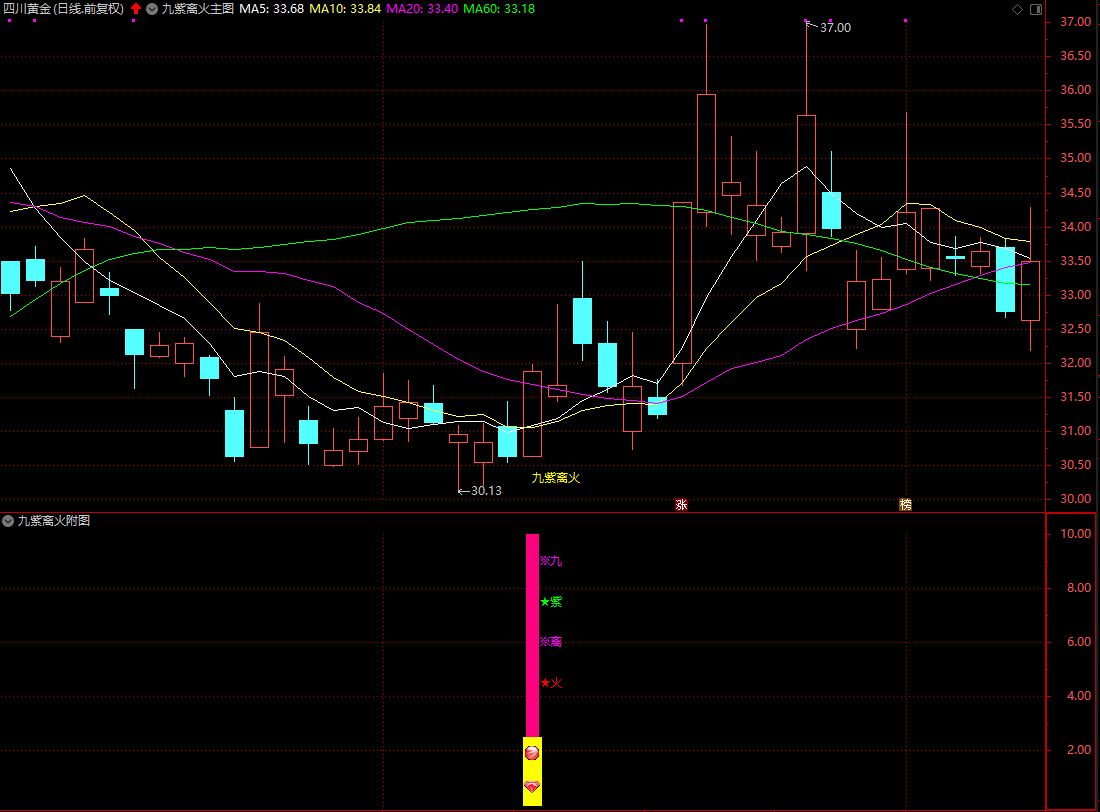This screenshot has height=812, width=1100.
Task: Open the 九紫离火附图 indicator dropdown arrow
Action: (x=8, y=521)
